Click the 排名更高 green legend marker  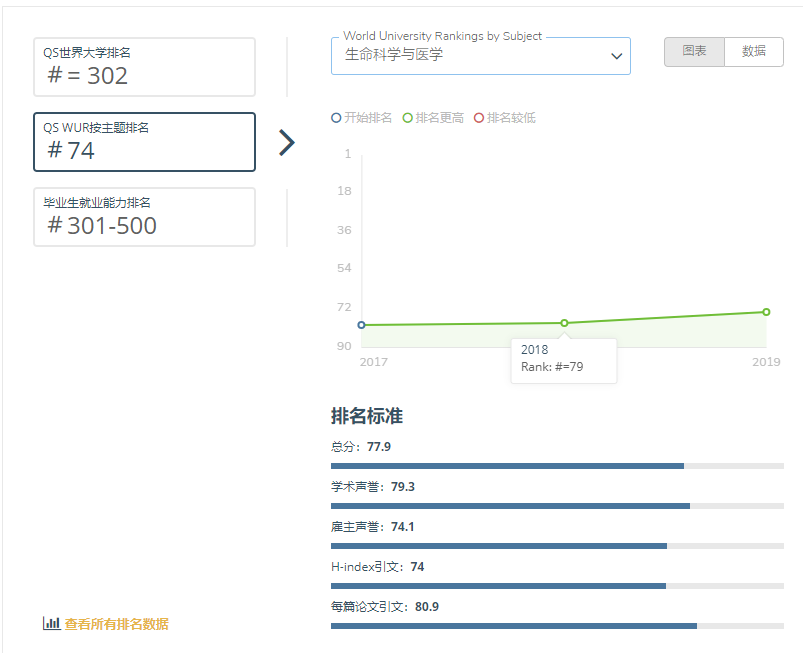pyautogui.click(x=408, y=118)
